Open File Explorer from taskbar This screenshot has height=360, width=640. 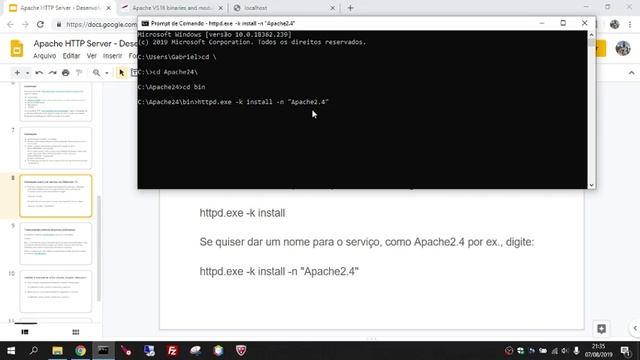(x=57, y=351)
